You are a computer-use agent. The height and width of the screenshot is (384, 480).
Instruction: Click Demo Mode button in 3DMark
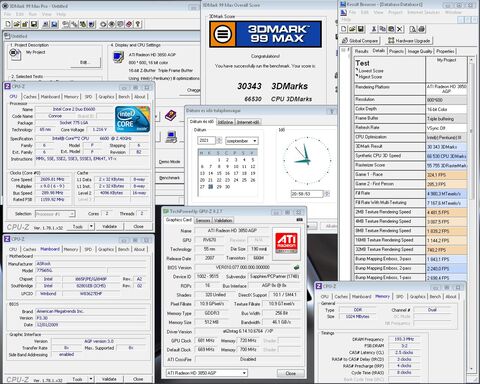tap(169, 162)
